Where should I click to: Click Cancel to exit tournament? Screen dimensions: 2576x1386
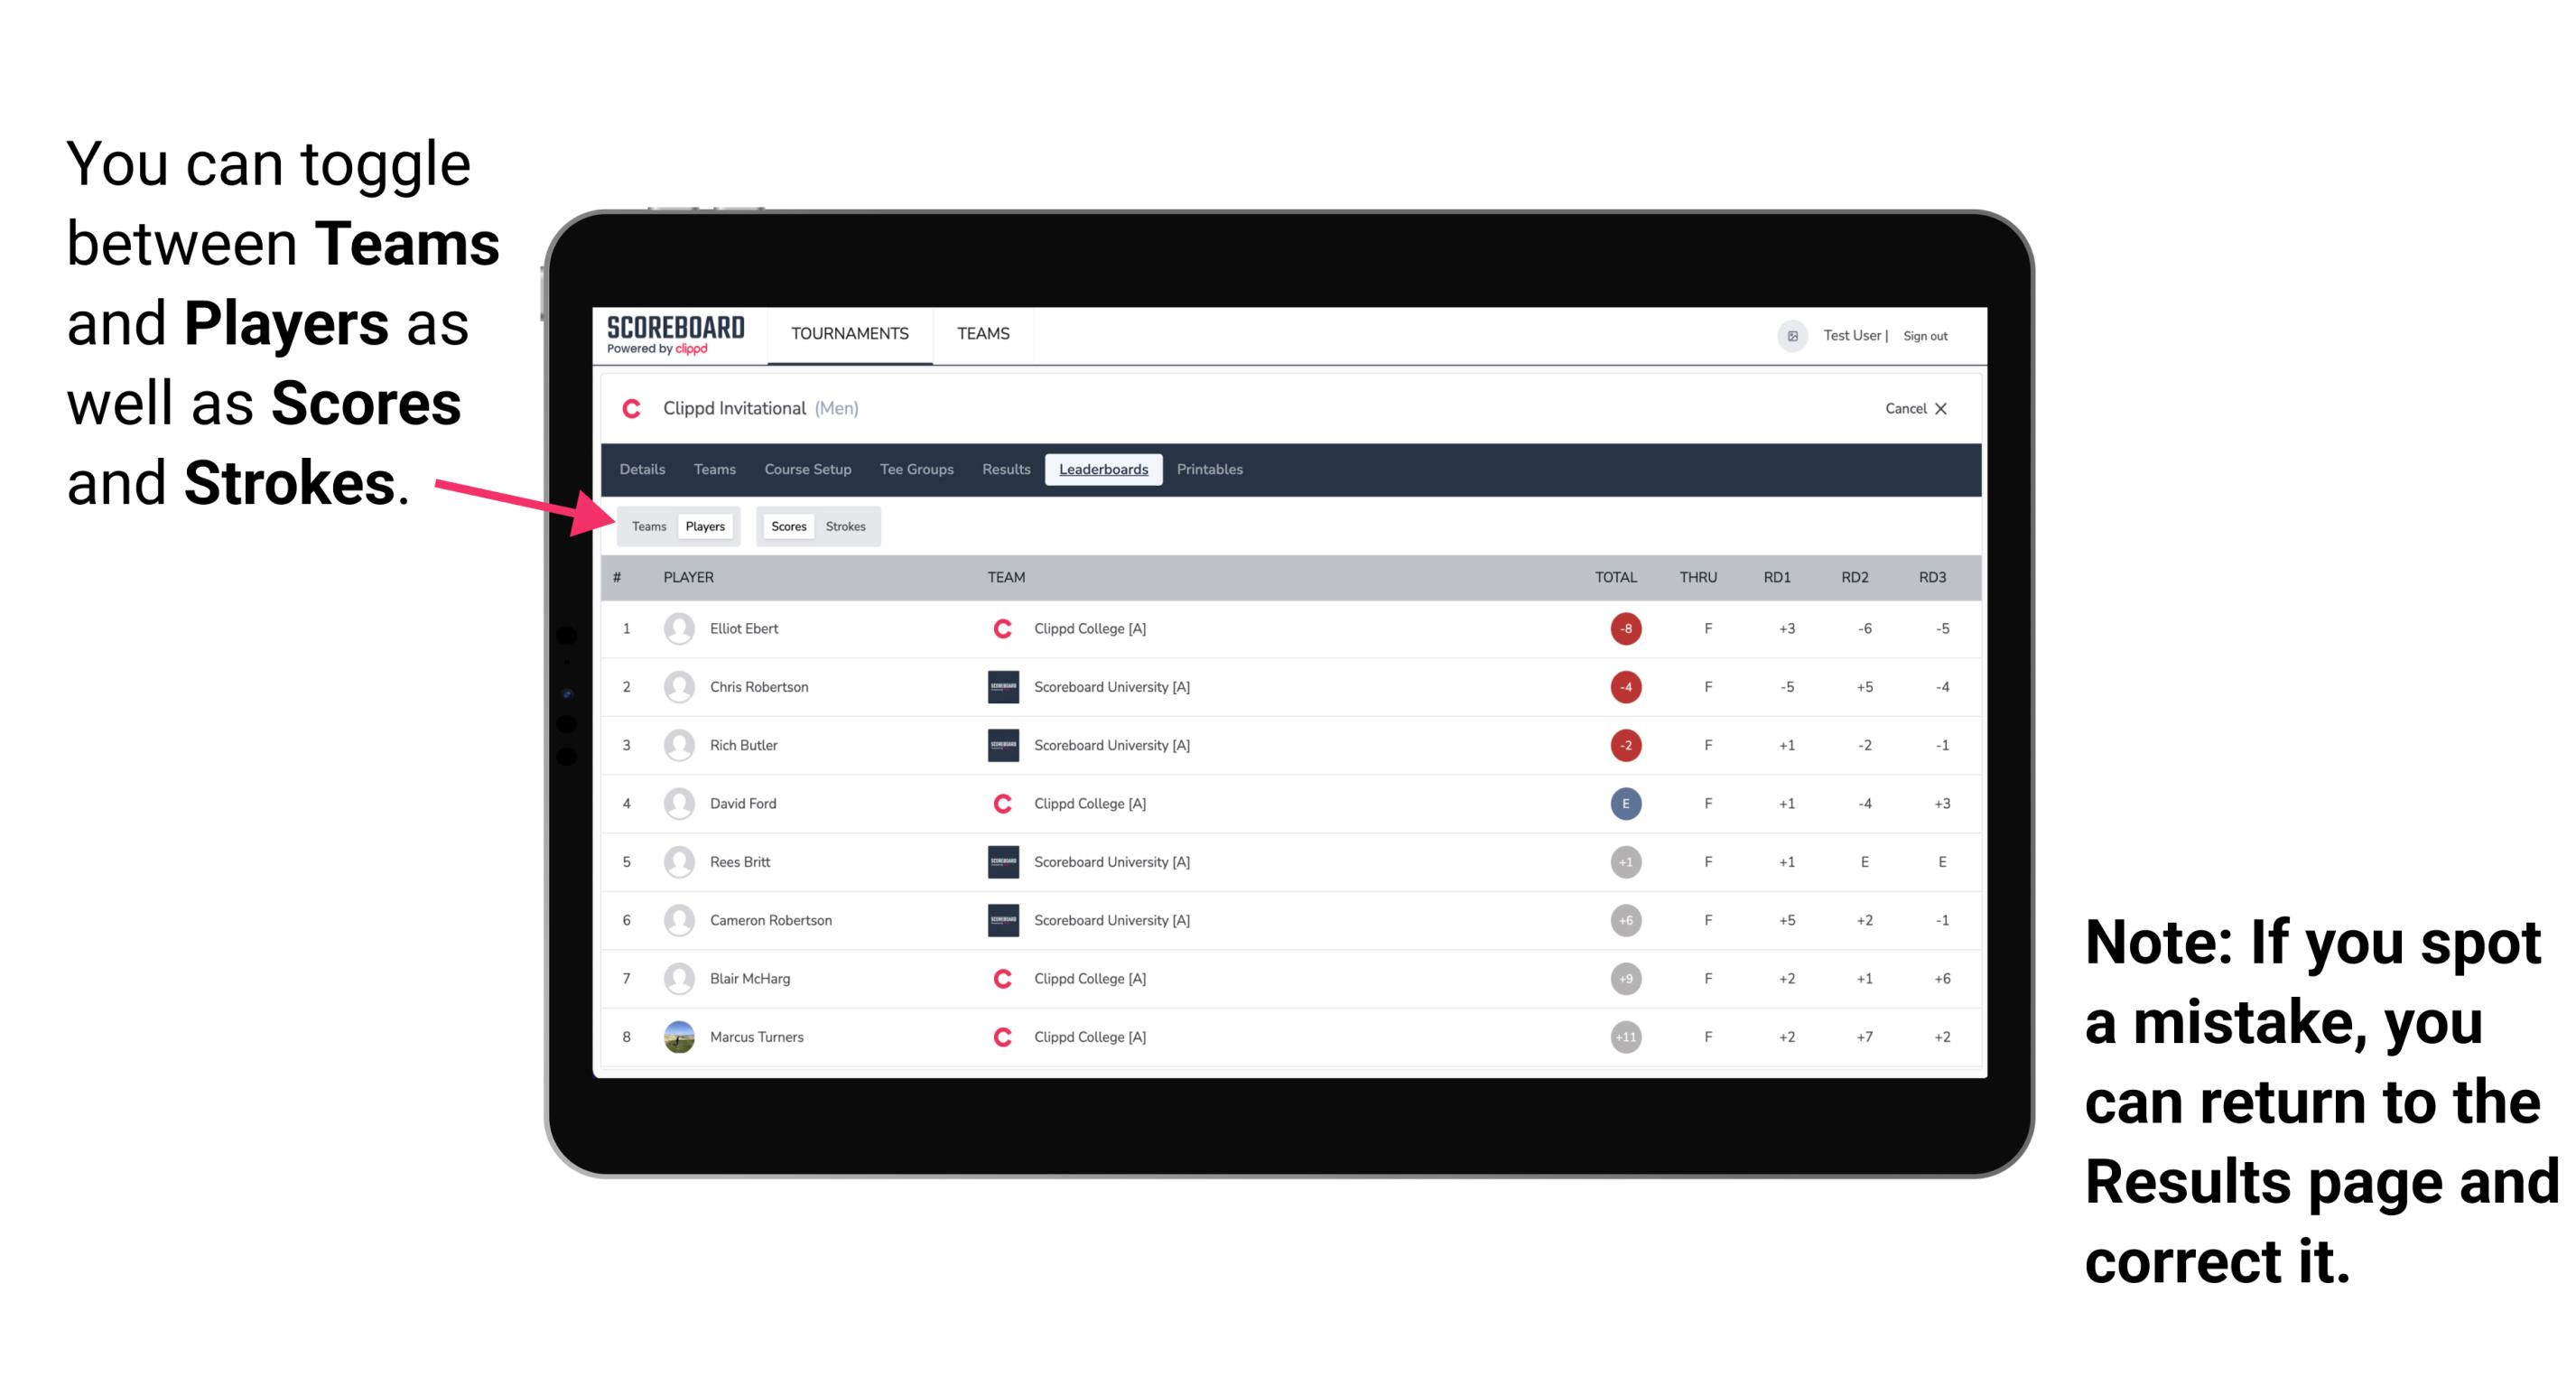tap(1914, 410)
